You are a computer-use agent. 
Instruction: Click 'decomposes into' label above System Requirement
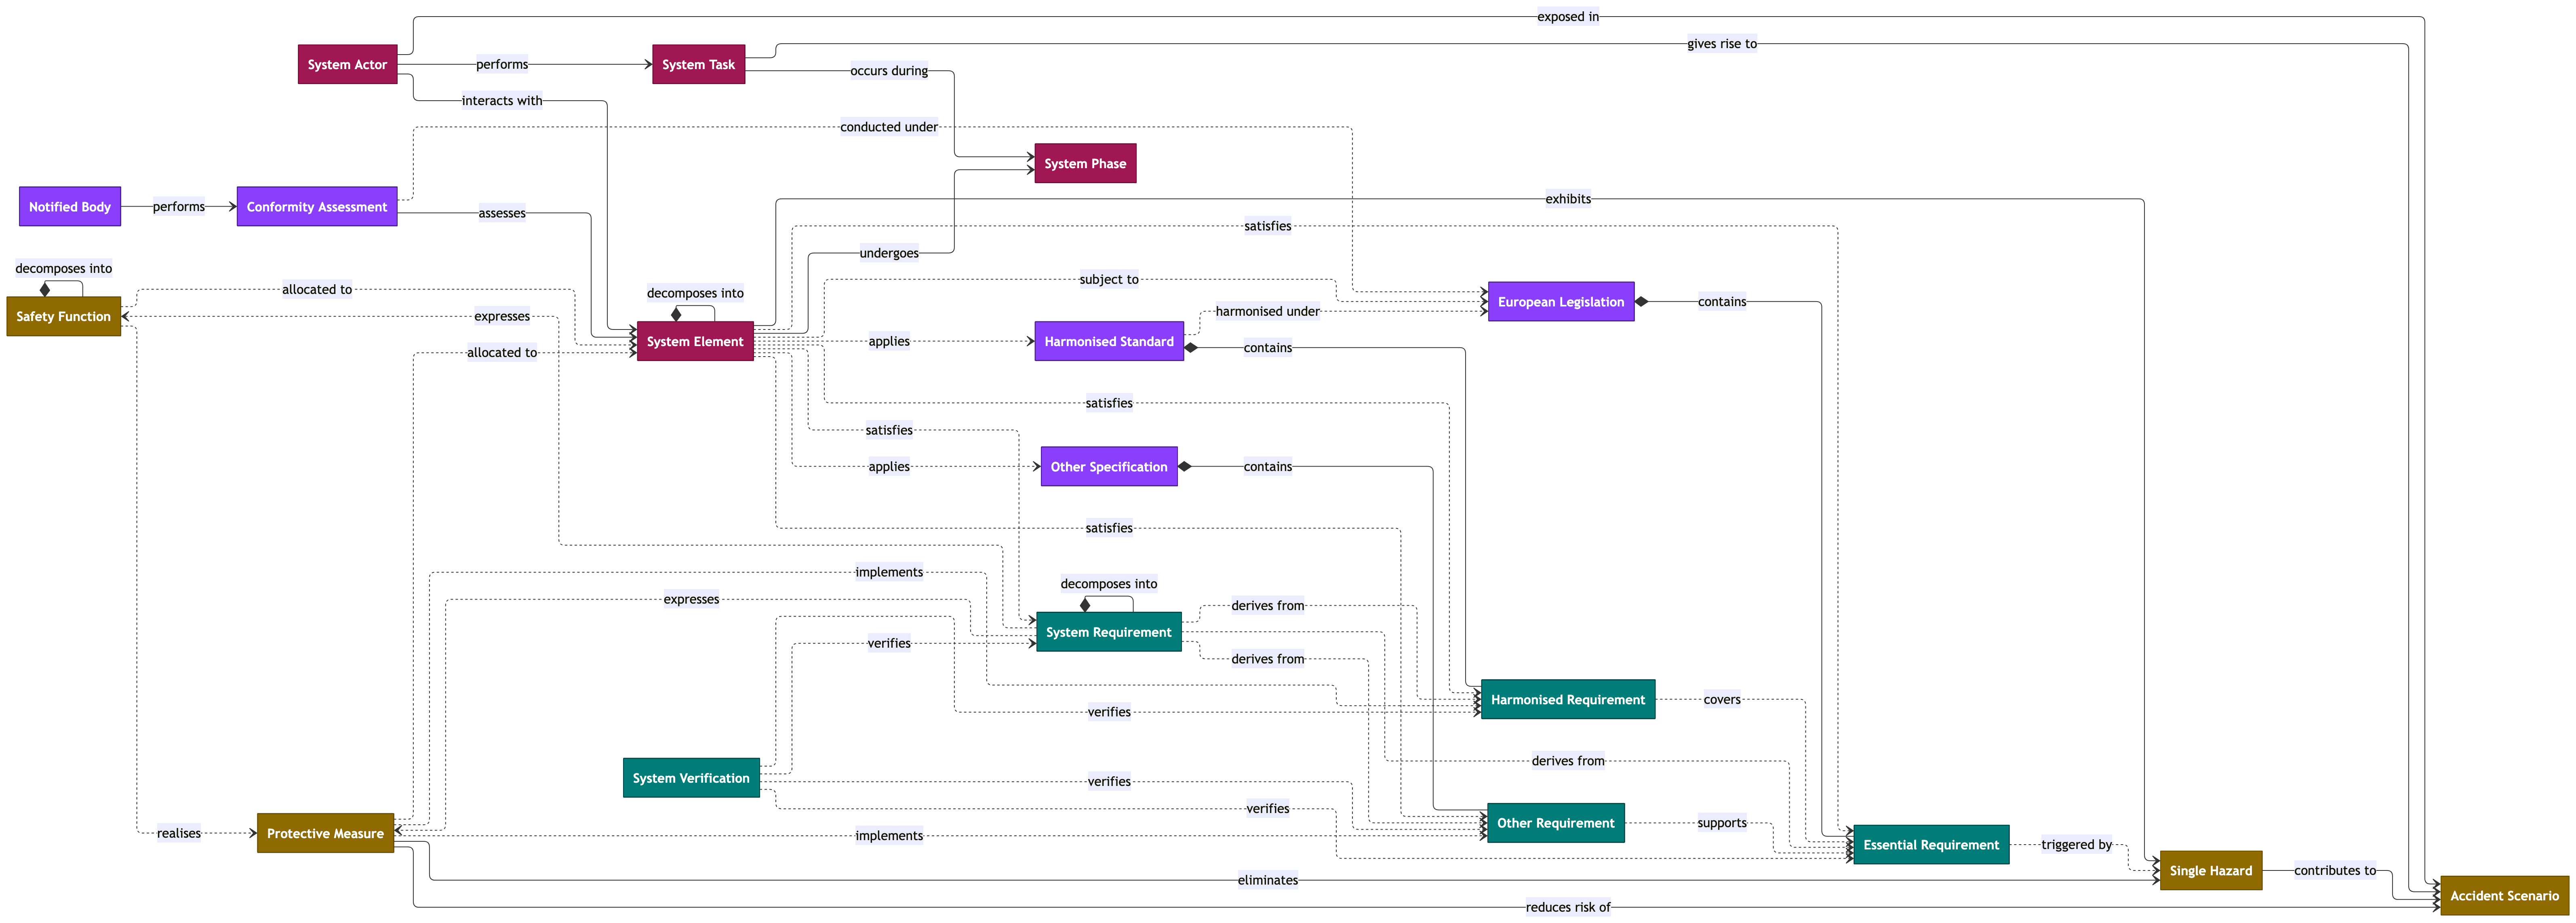(x=1109, y=584)
